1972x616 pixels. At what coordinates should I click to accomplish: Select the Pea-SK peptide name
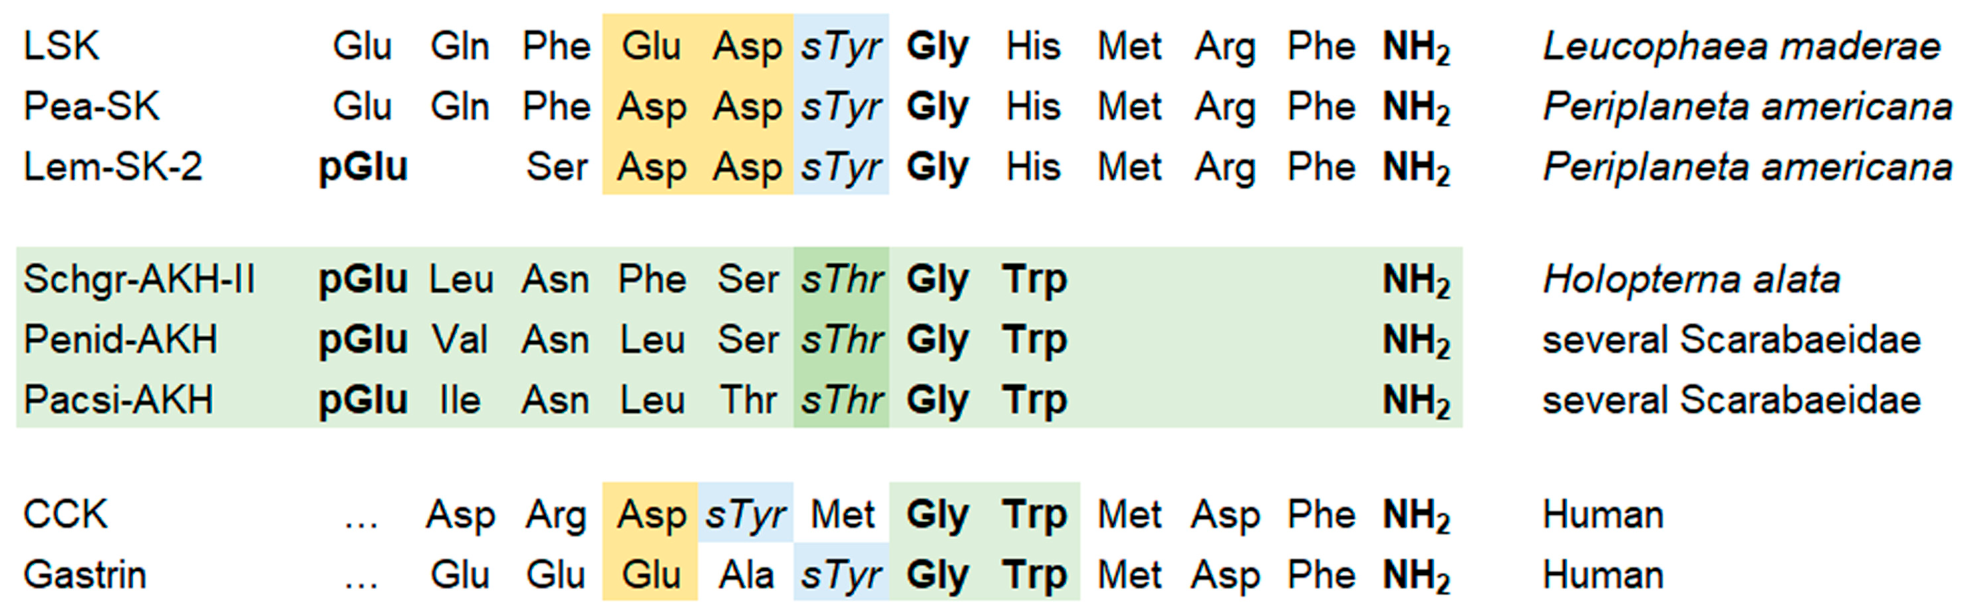(x=91, y=107)
